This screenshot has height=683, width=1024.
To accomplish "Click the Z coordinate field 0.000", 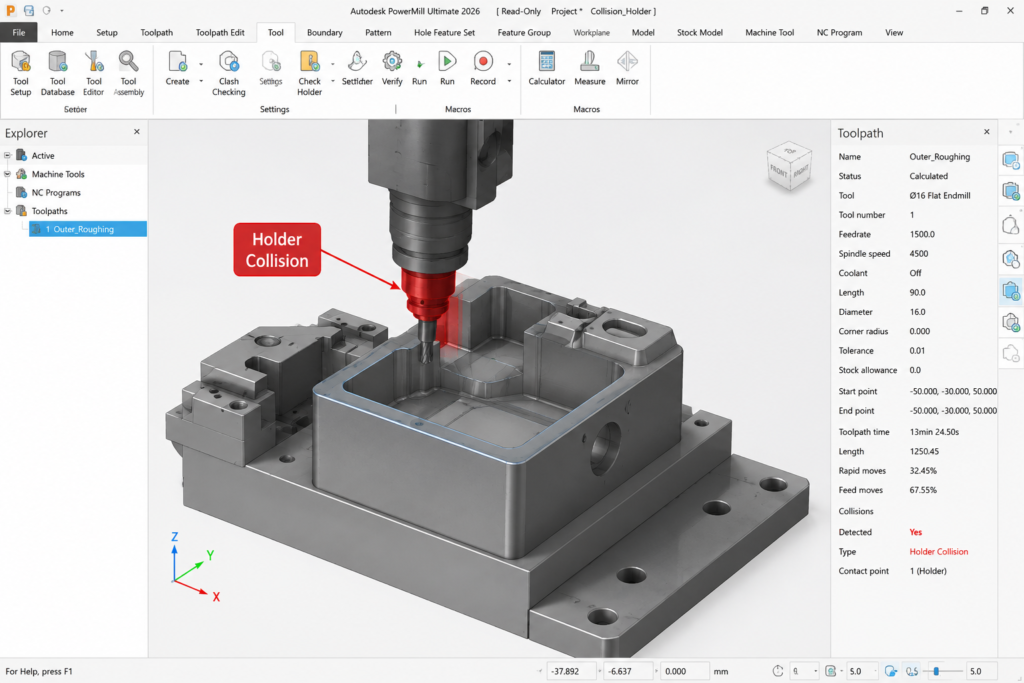I will [683, 671].
